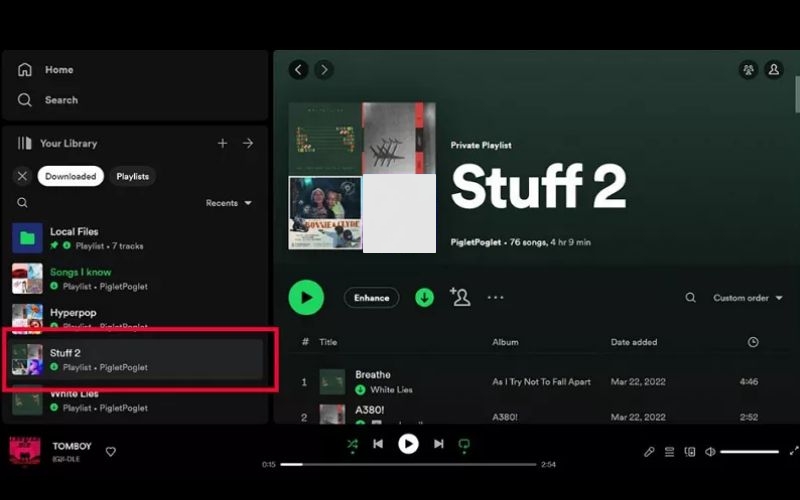Viewport: 800px width, 500px height.
Task: Click the TOMBOY now-playing cover art
Action: click(x=25, y=452)
